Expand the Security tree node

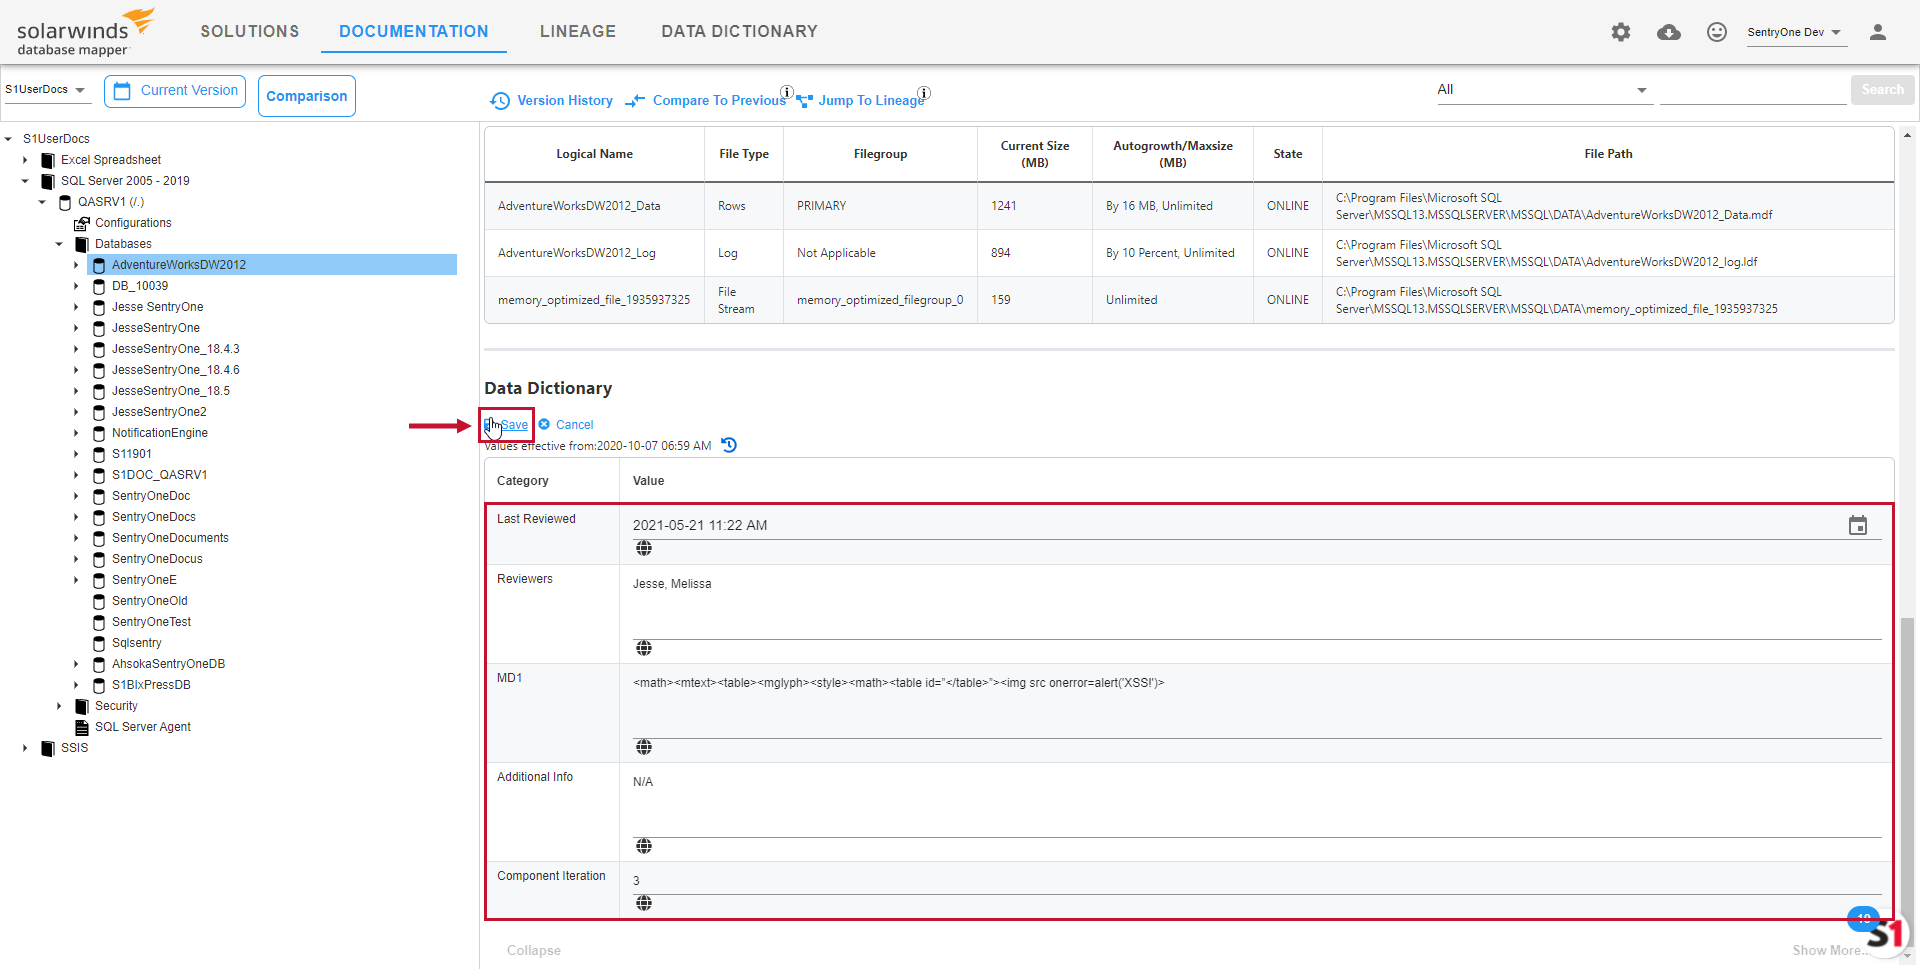point(59,706)
